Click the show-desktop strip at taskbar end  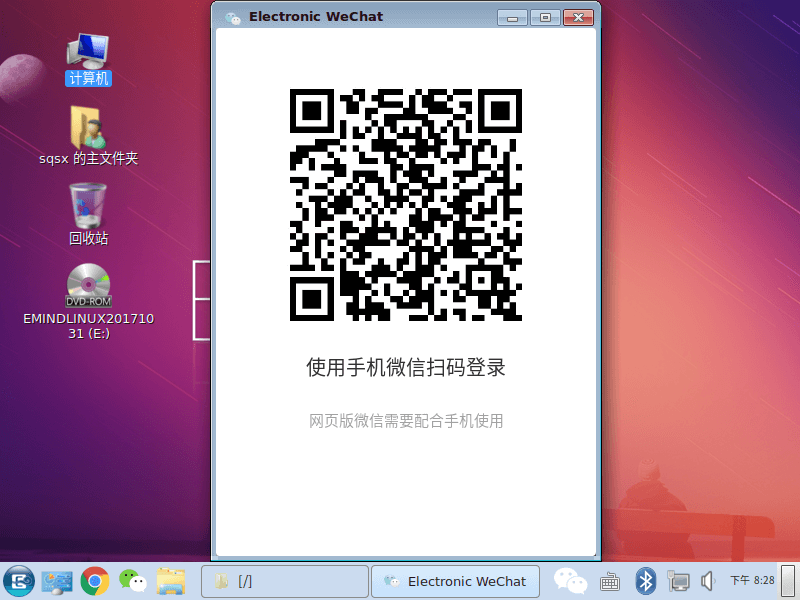(788, 581)
